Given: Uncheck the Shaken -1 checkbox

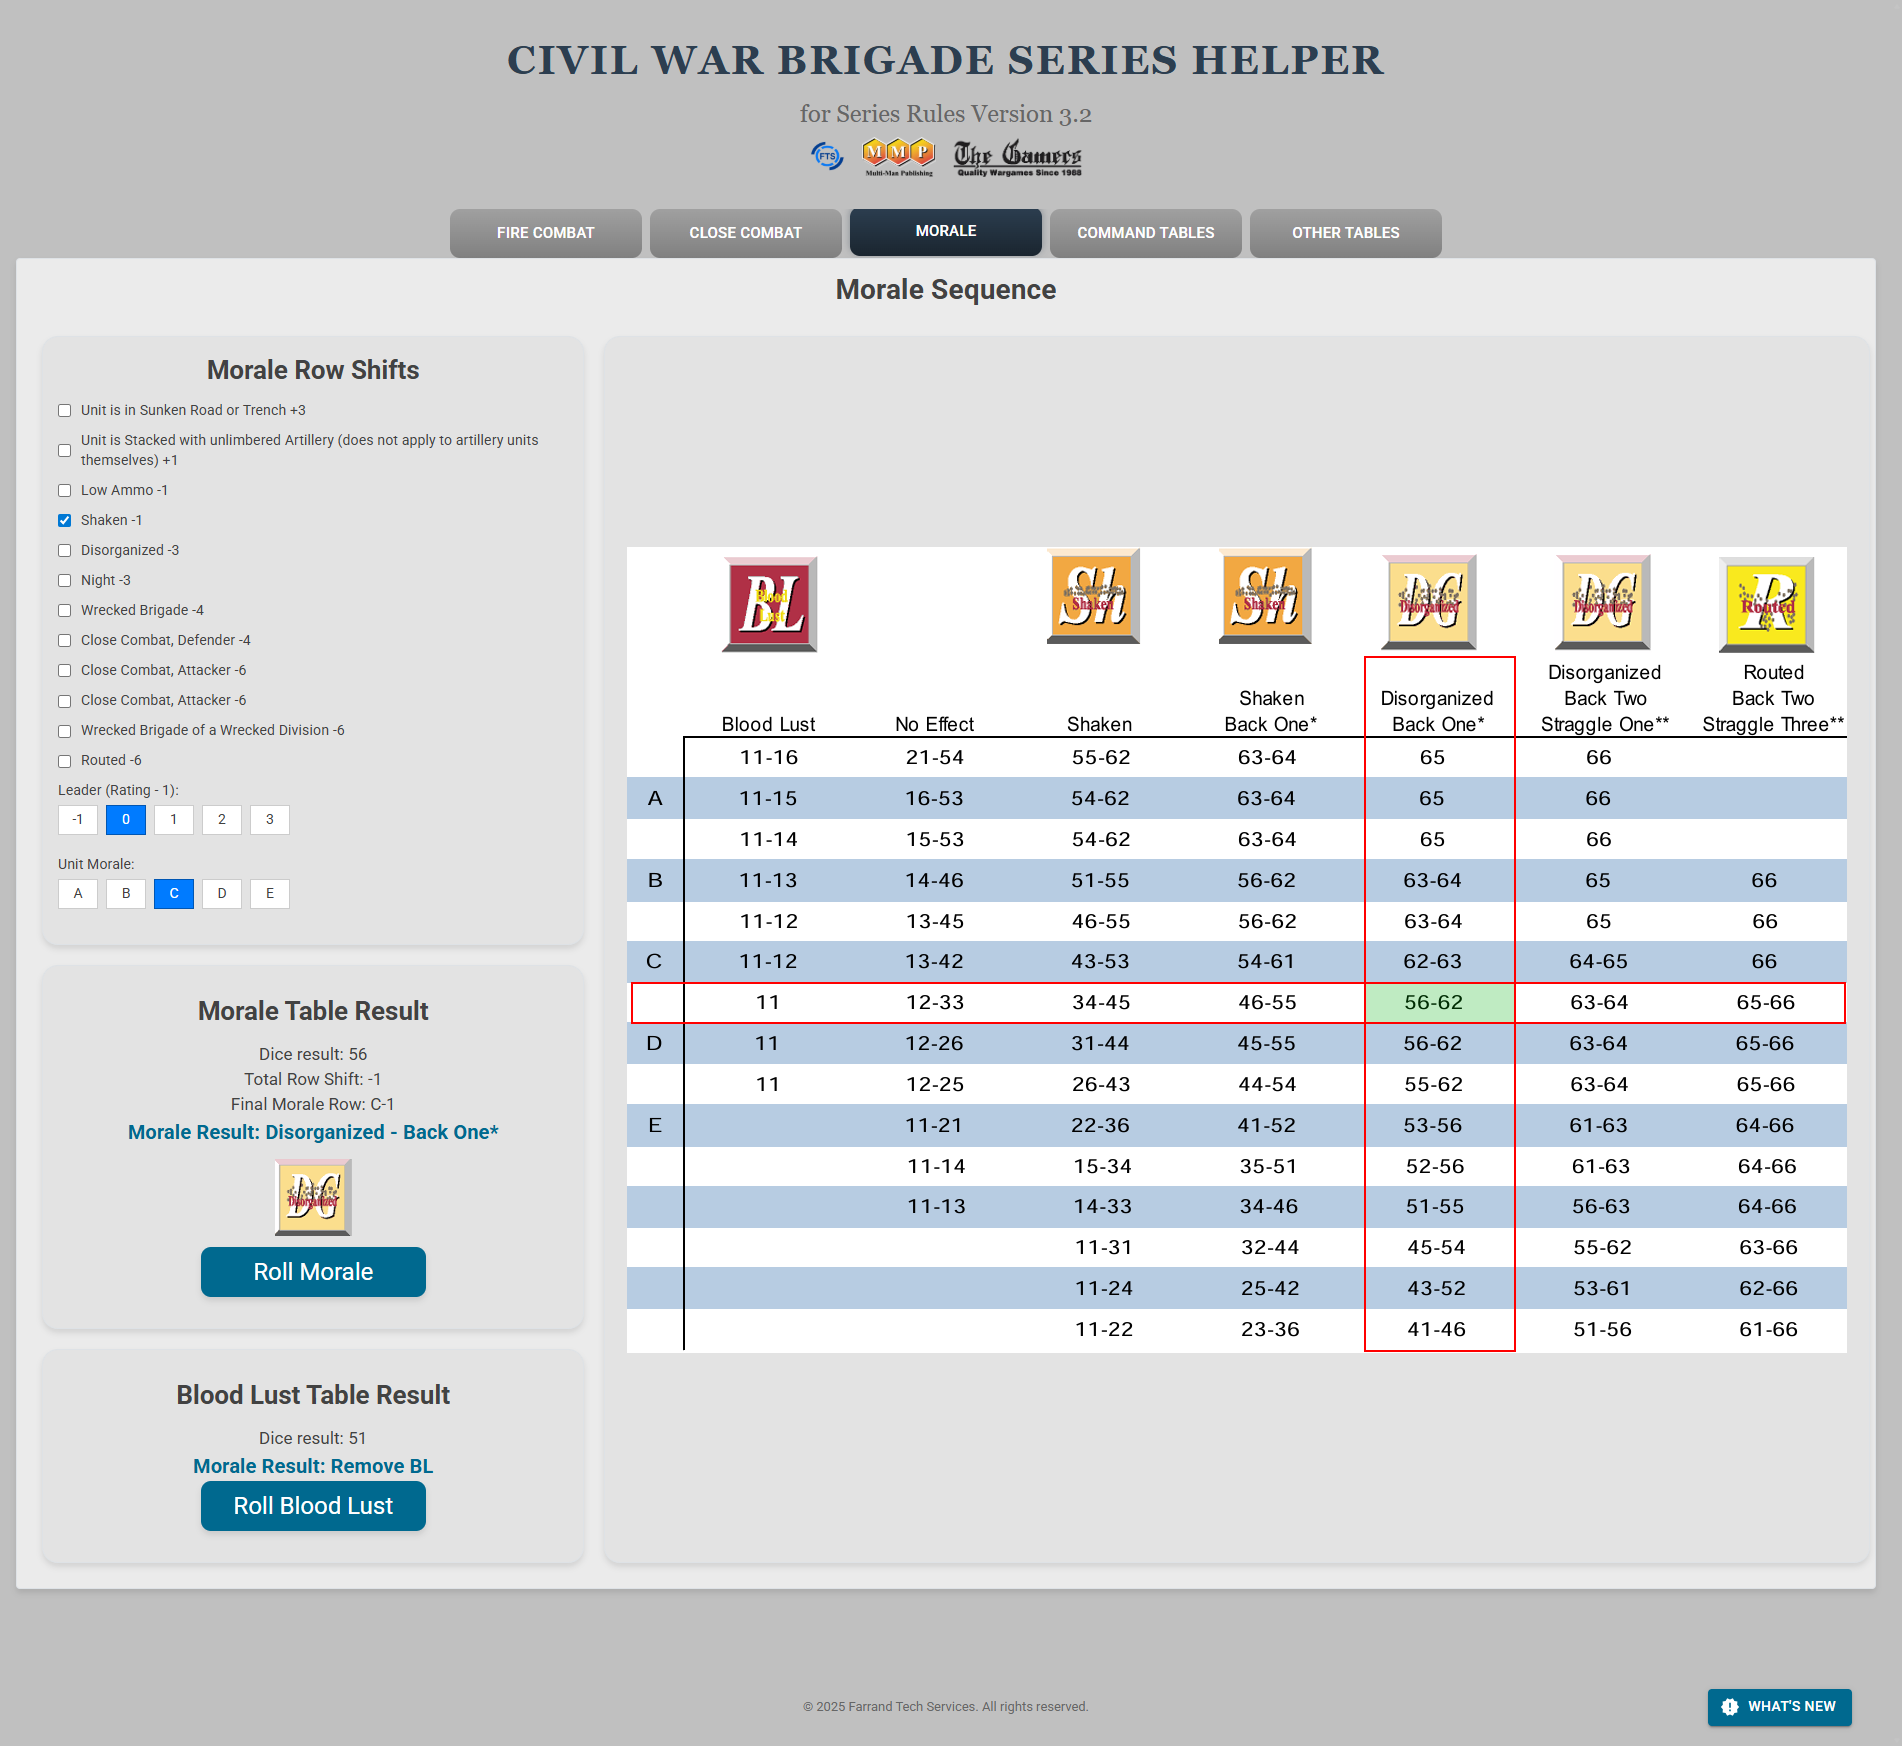Looking at the screenshot, I should (65, 521).
